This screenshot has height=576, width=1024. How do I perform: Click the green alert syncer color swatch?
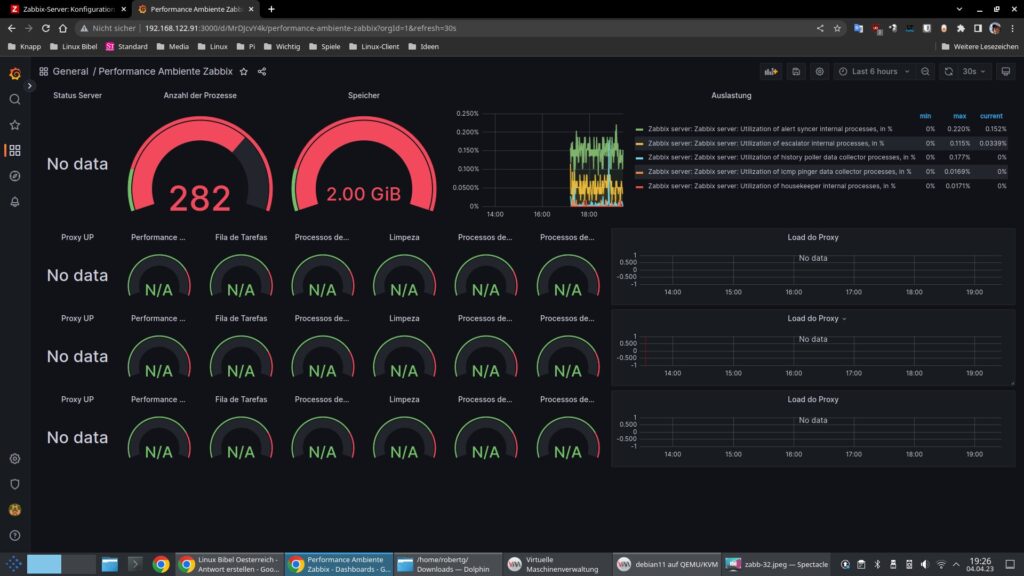point(639,129)
